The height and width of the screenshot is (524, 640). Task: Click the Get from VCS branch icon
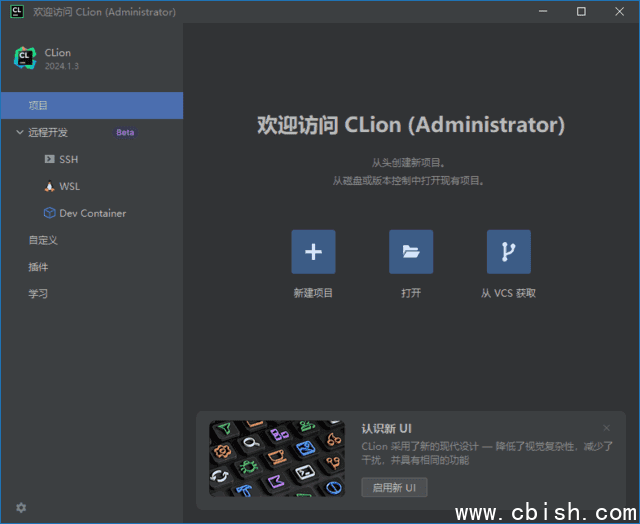(x=509, y=252)
